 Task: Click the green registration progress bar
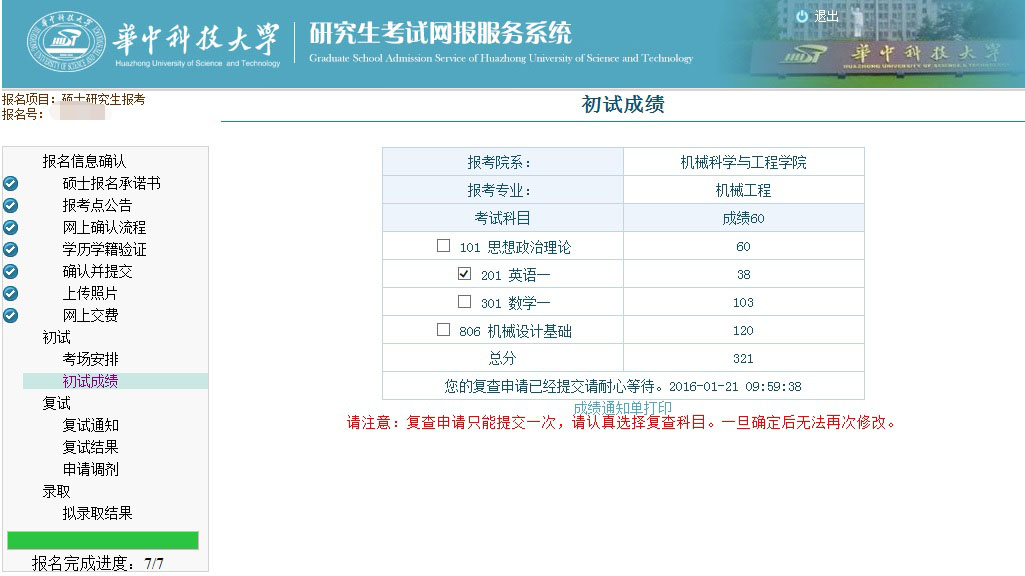click(103, 540)
